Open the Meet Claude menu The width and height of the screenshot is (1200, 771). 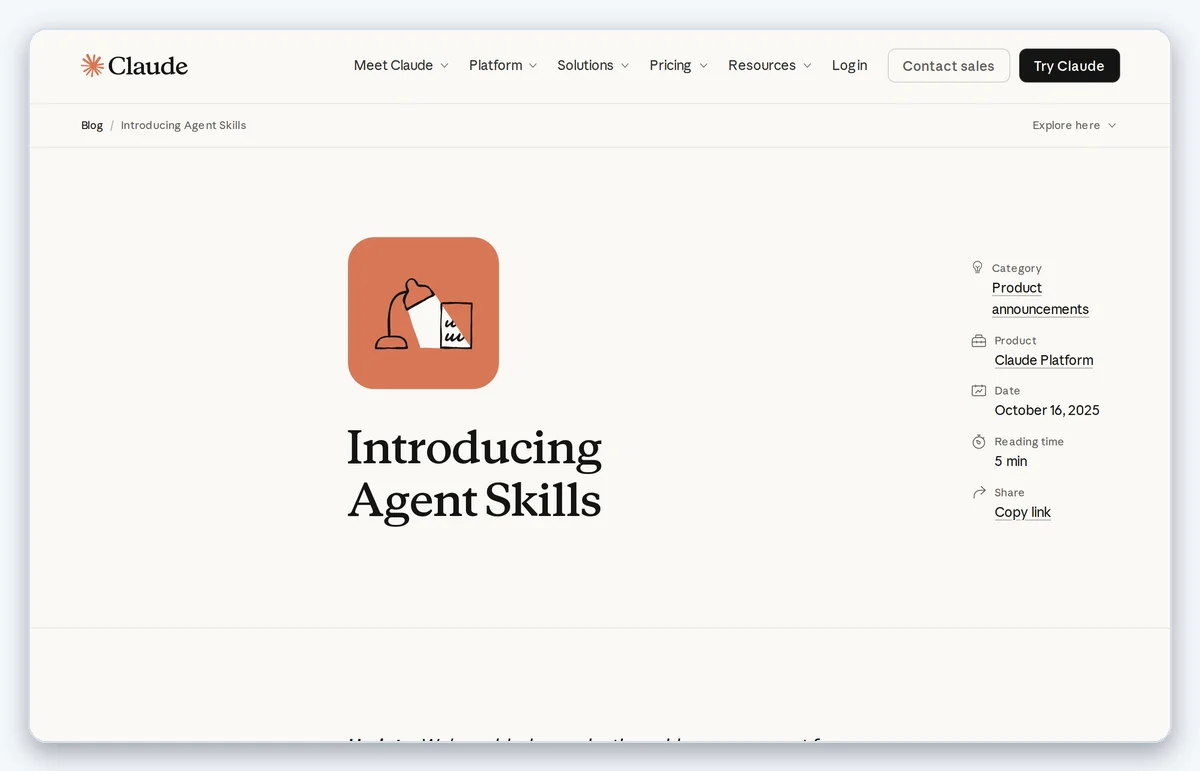pyautogui.click(x=401, y=65)
